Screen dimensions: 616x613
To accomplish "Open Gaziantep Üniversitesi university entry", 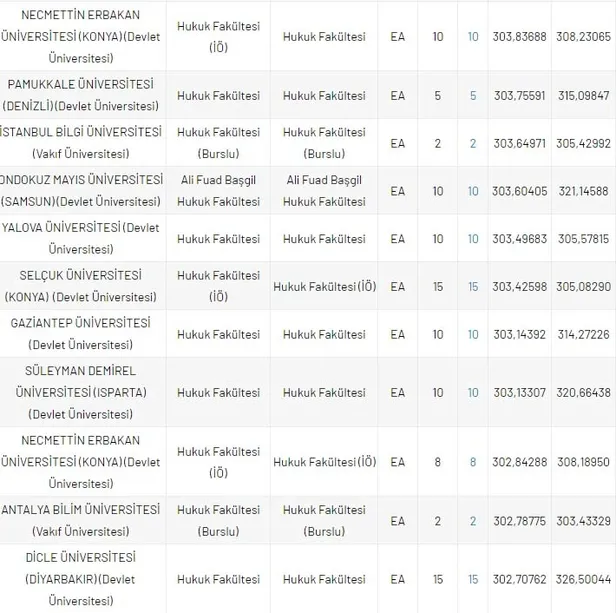I will [83, 334].
